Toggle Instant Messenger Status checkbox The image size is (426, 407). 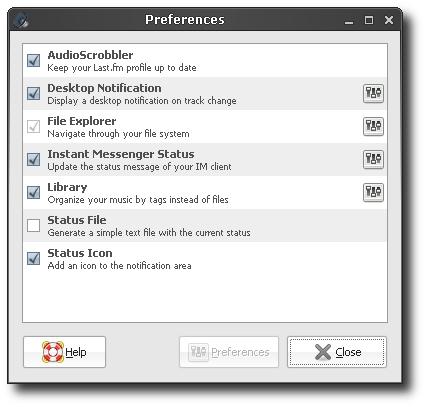pos(33,159)
